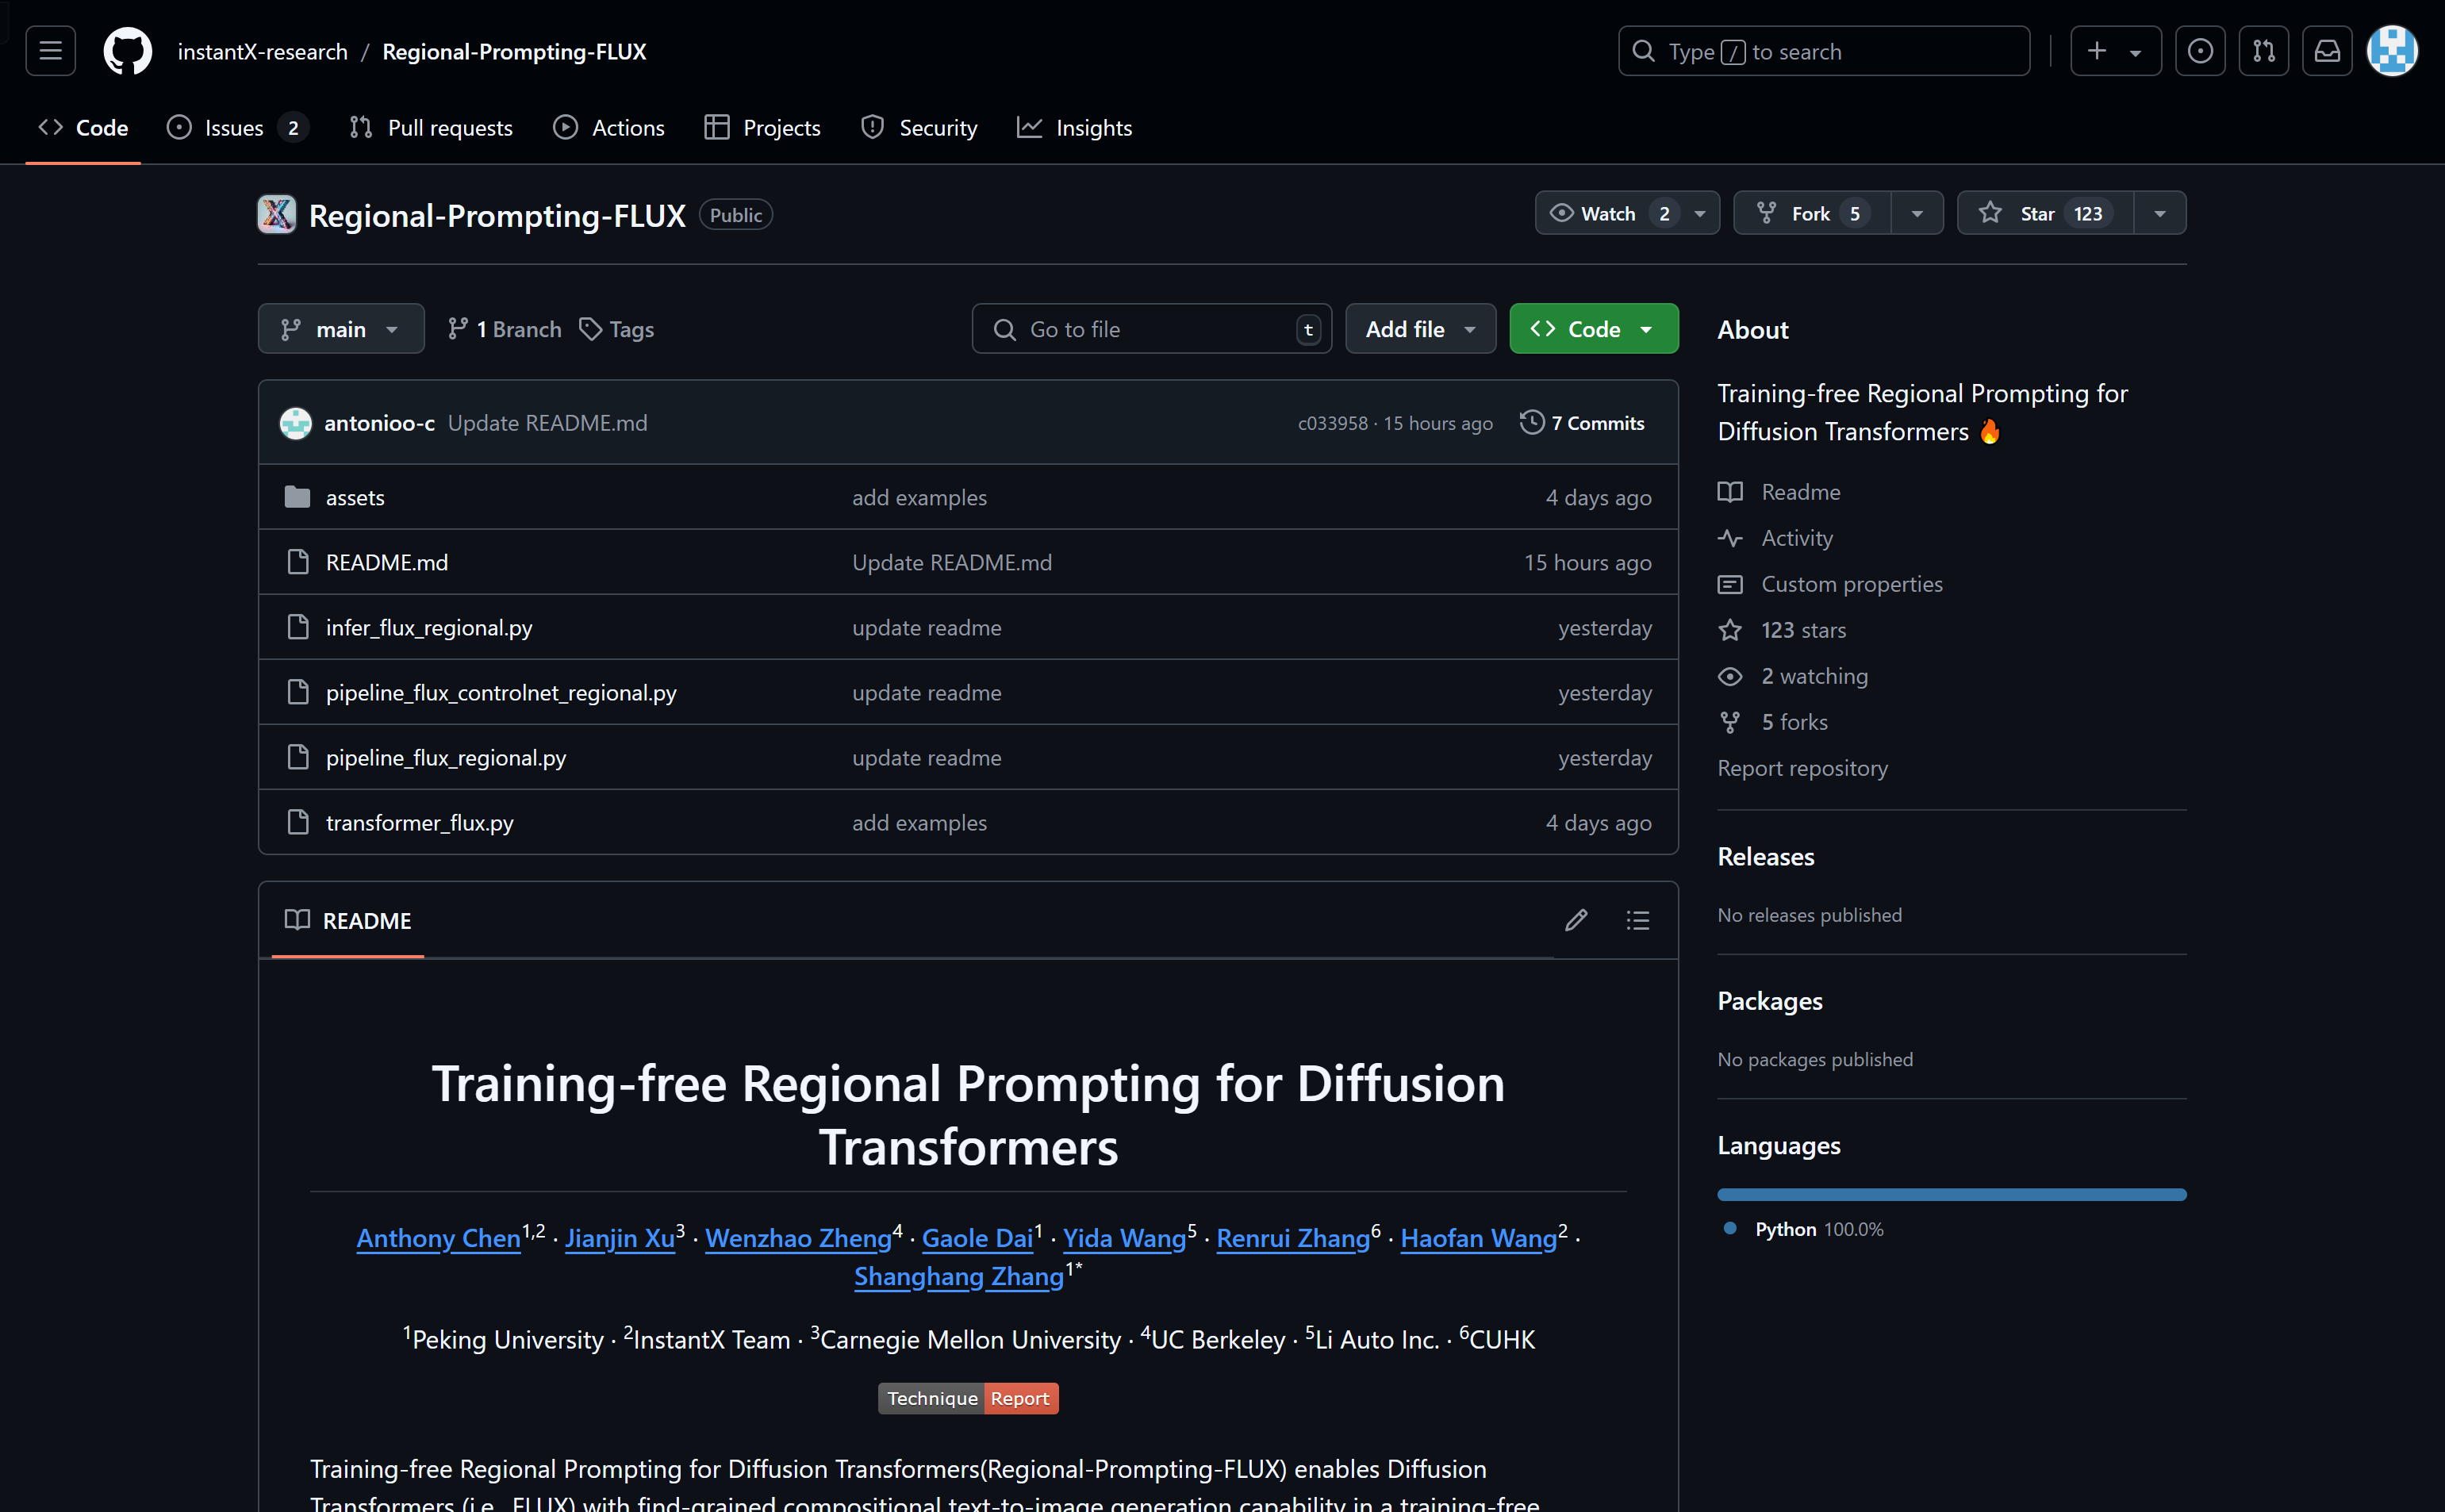Click the antonioo-c avatar in commit bar

click(x=295, y=423)
